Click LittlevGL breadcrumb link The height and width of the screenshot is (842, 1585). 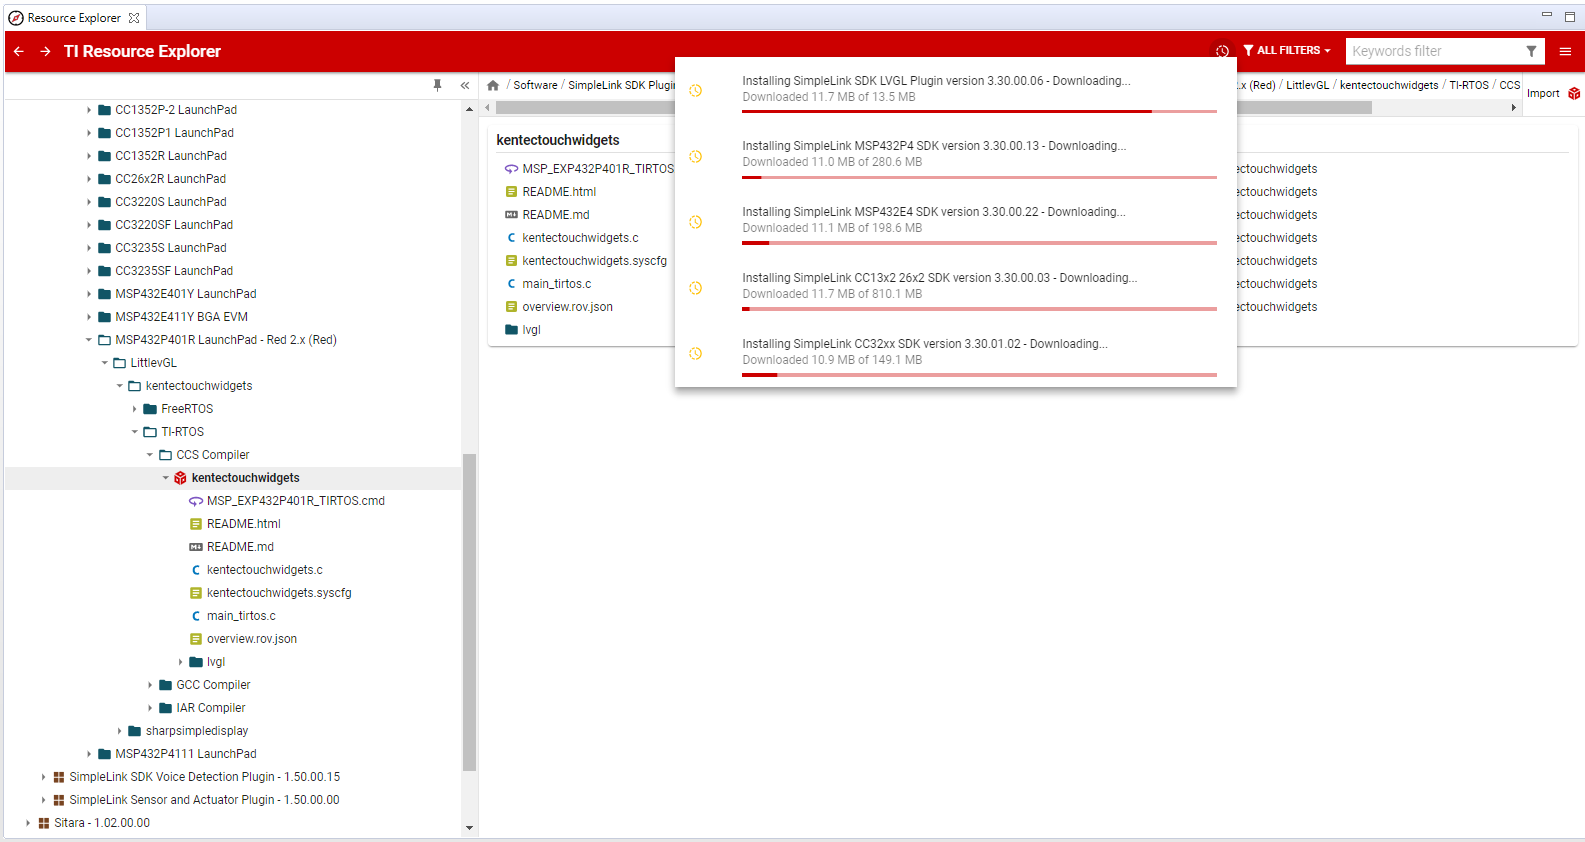click(1307, 85)
